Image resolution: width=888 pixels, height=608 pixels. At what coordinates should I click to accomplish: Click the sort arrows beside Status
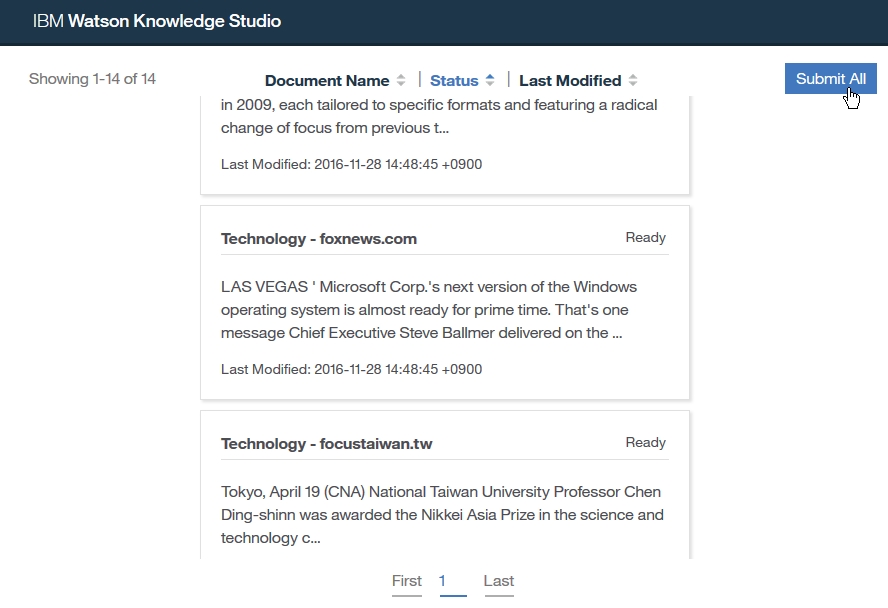(x=490, y=81)
